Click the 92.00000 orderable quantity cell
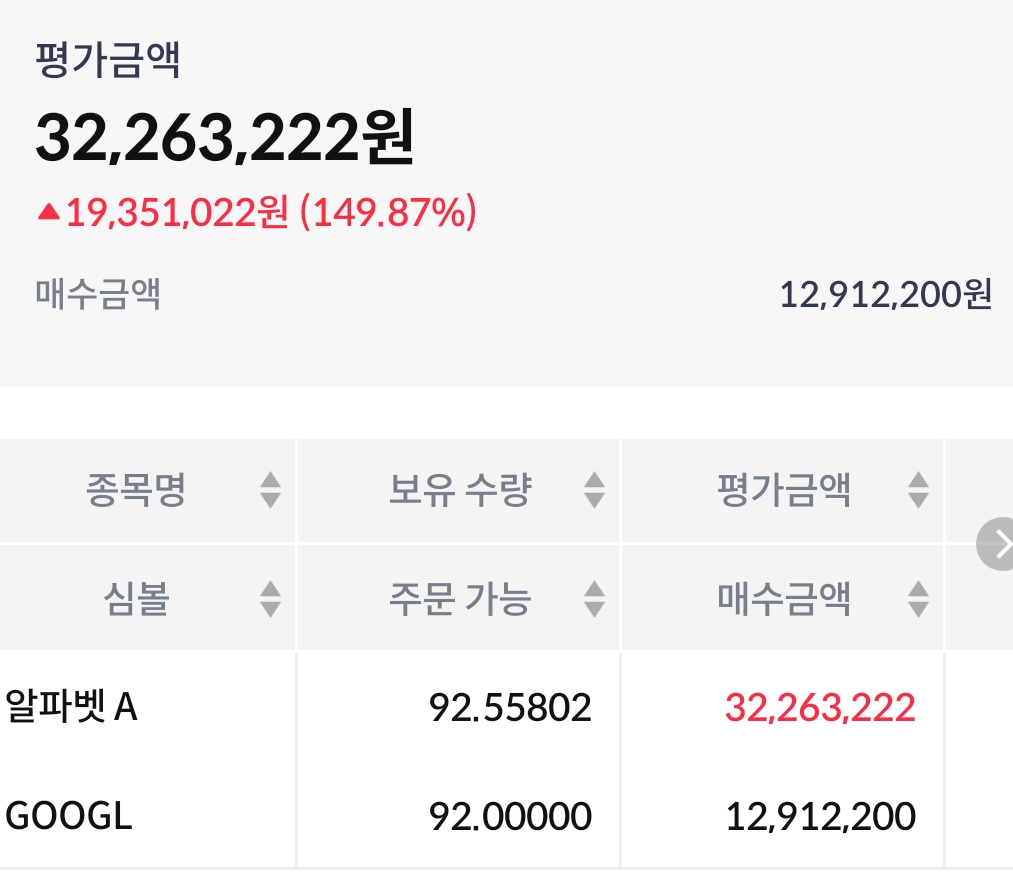 click(x=510, y=817)
